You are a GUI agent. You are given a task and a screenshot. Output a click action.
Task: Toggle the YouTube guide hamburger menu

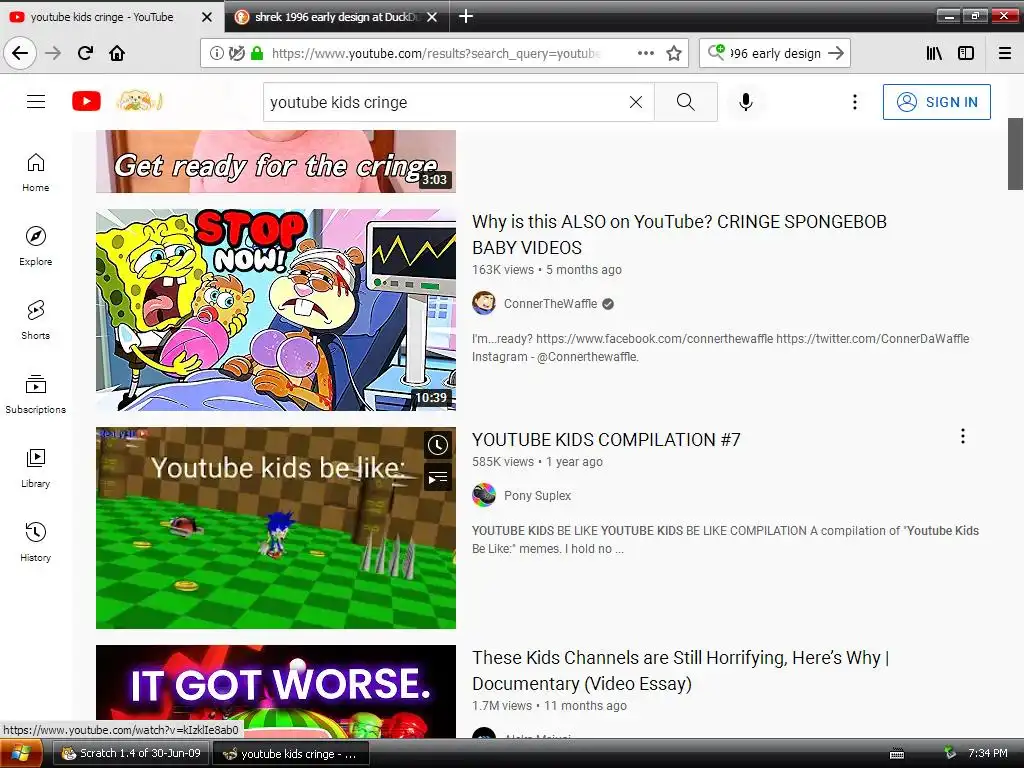(36, 102)
